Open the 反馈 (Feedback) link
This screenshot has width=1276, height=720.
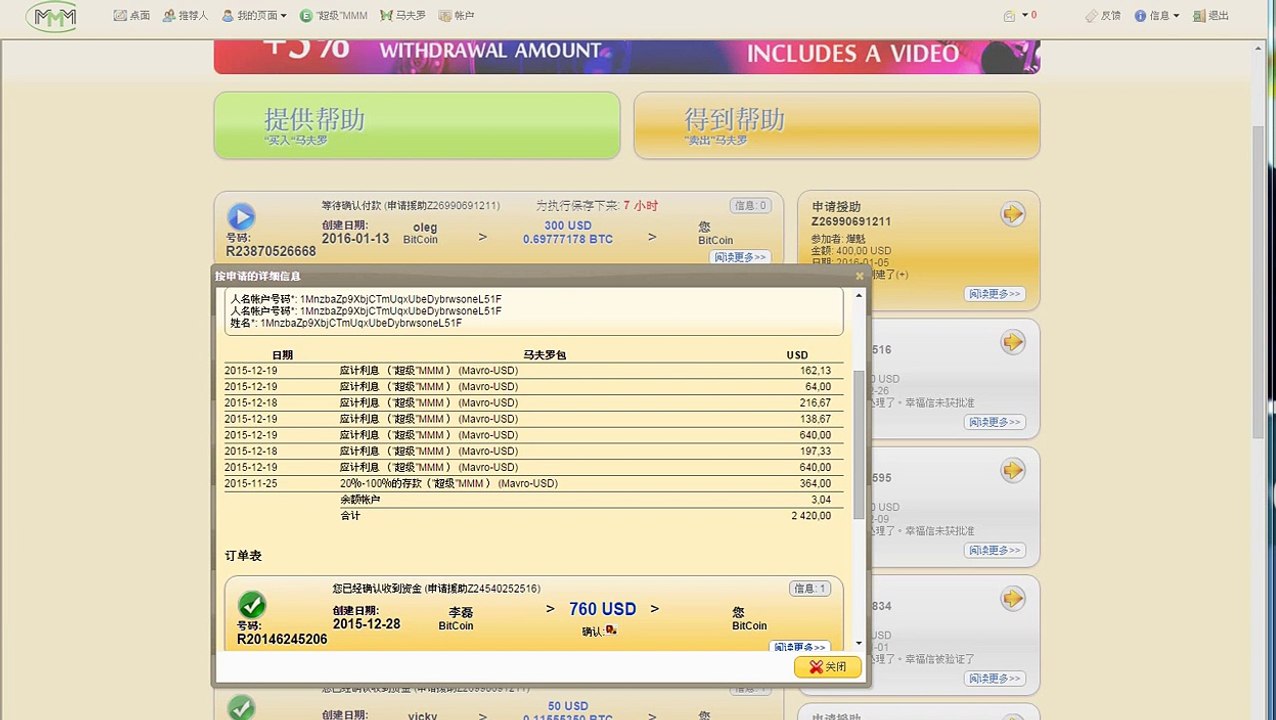pos(1103,16)
